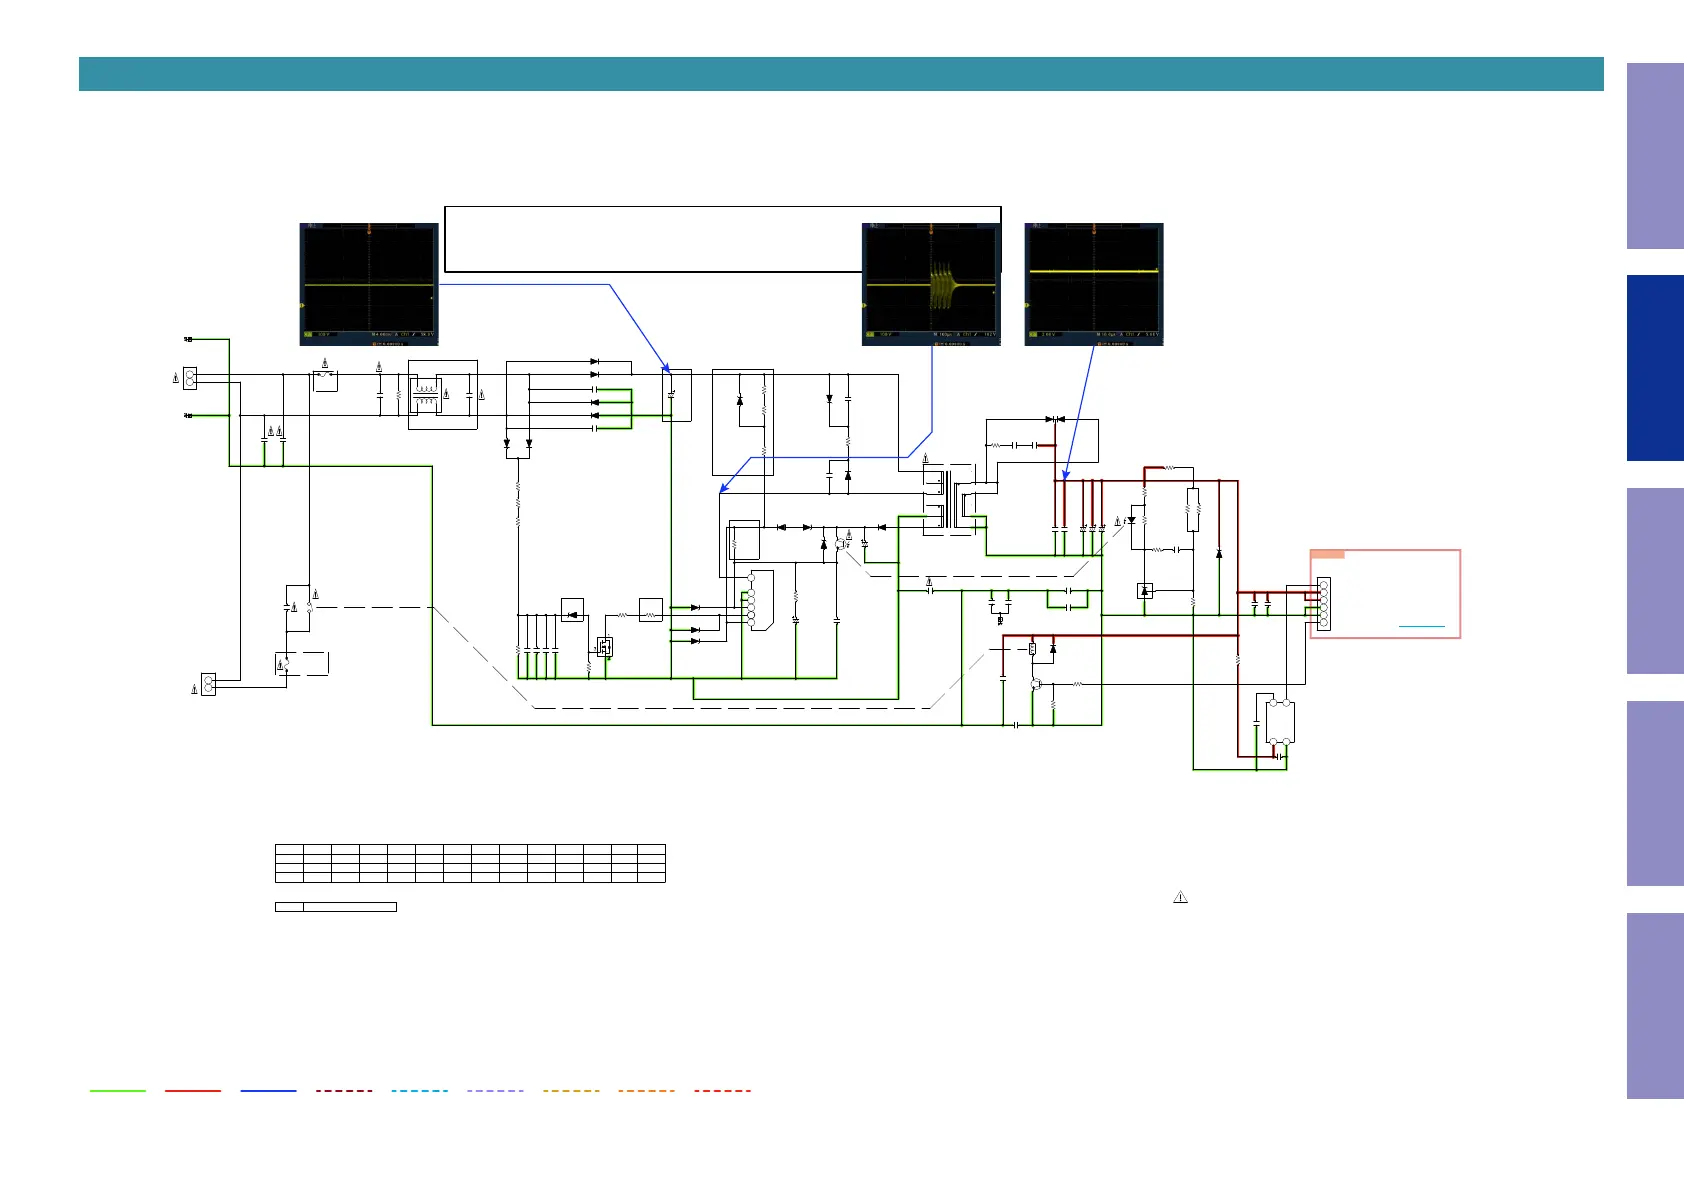Select the solid red legend line
This screenshot has height=1191, width=1684.
(x=193, y=1090)
